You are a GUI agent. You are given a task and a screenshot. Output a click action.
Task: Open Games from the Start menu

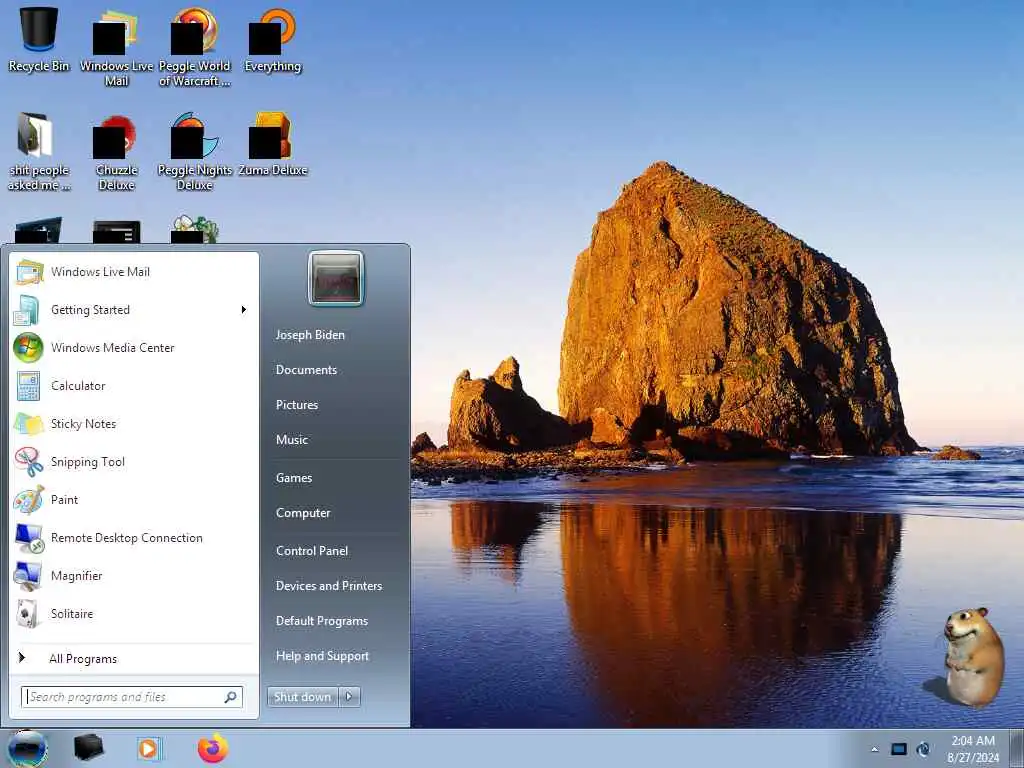(x=294, y=478)
